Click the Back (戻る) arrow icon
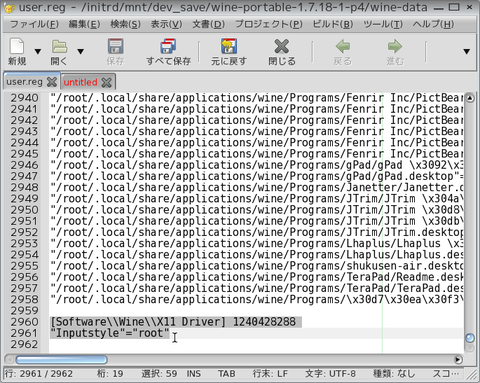This screenshot has height=383, width=480. coord(343,46)
